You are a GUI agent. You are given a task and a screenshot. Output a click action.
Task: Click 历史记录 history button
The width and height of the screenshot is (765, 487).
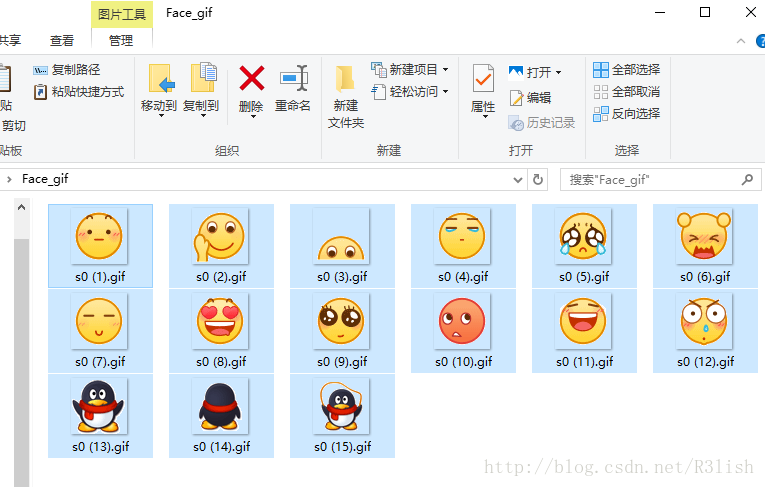click(542, 122)
